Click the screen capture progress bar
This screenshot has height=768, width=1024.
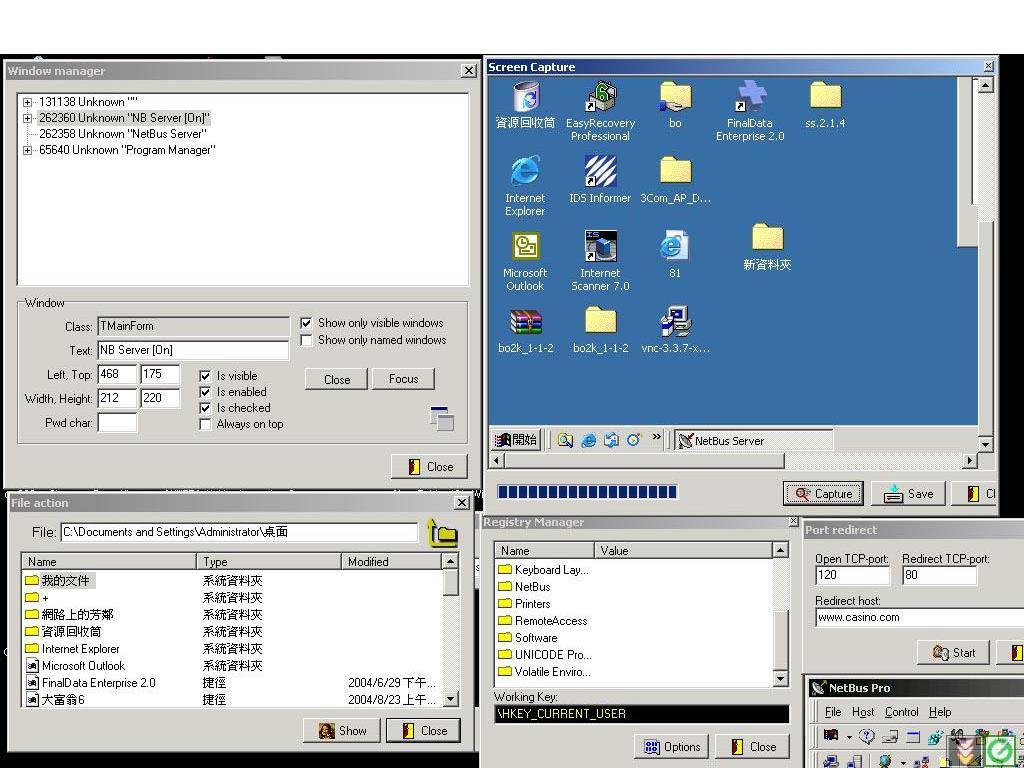[587, 491]
